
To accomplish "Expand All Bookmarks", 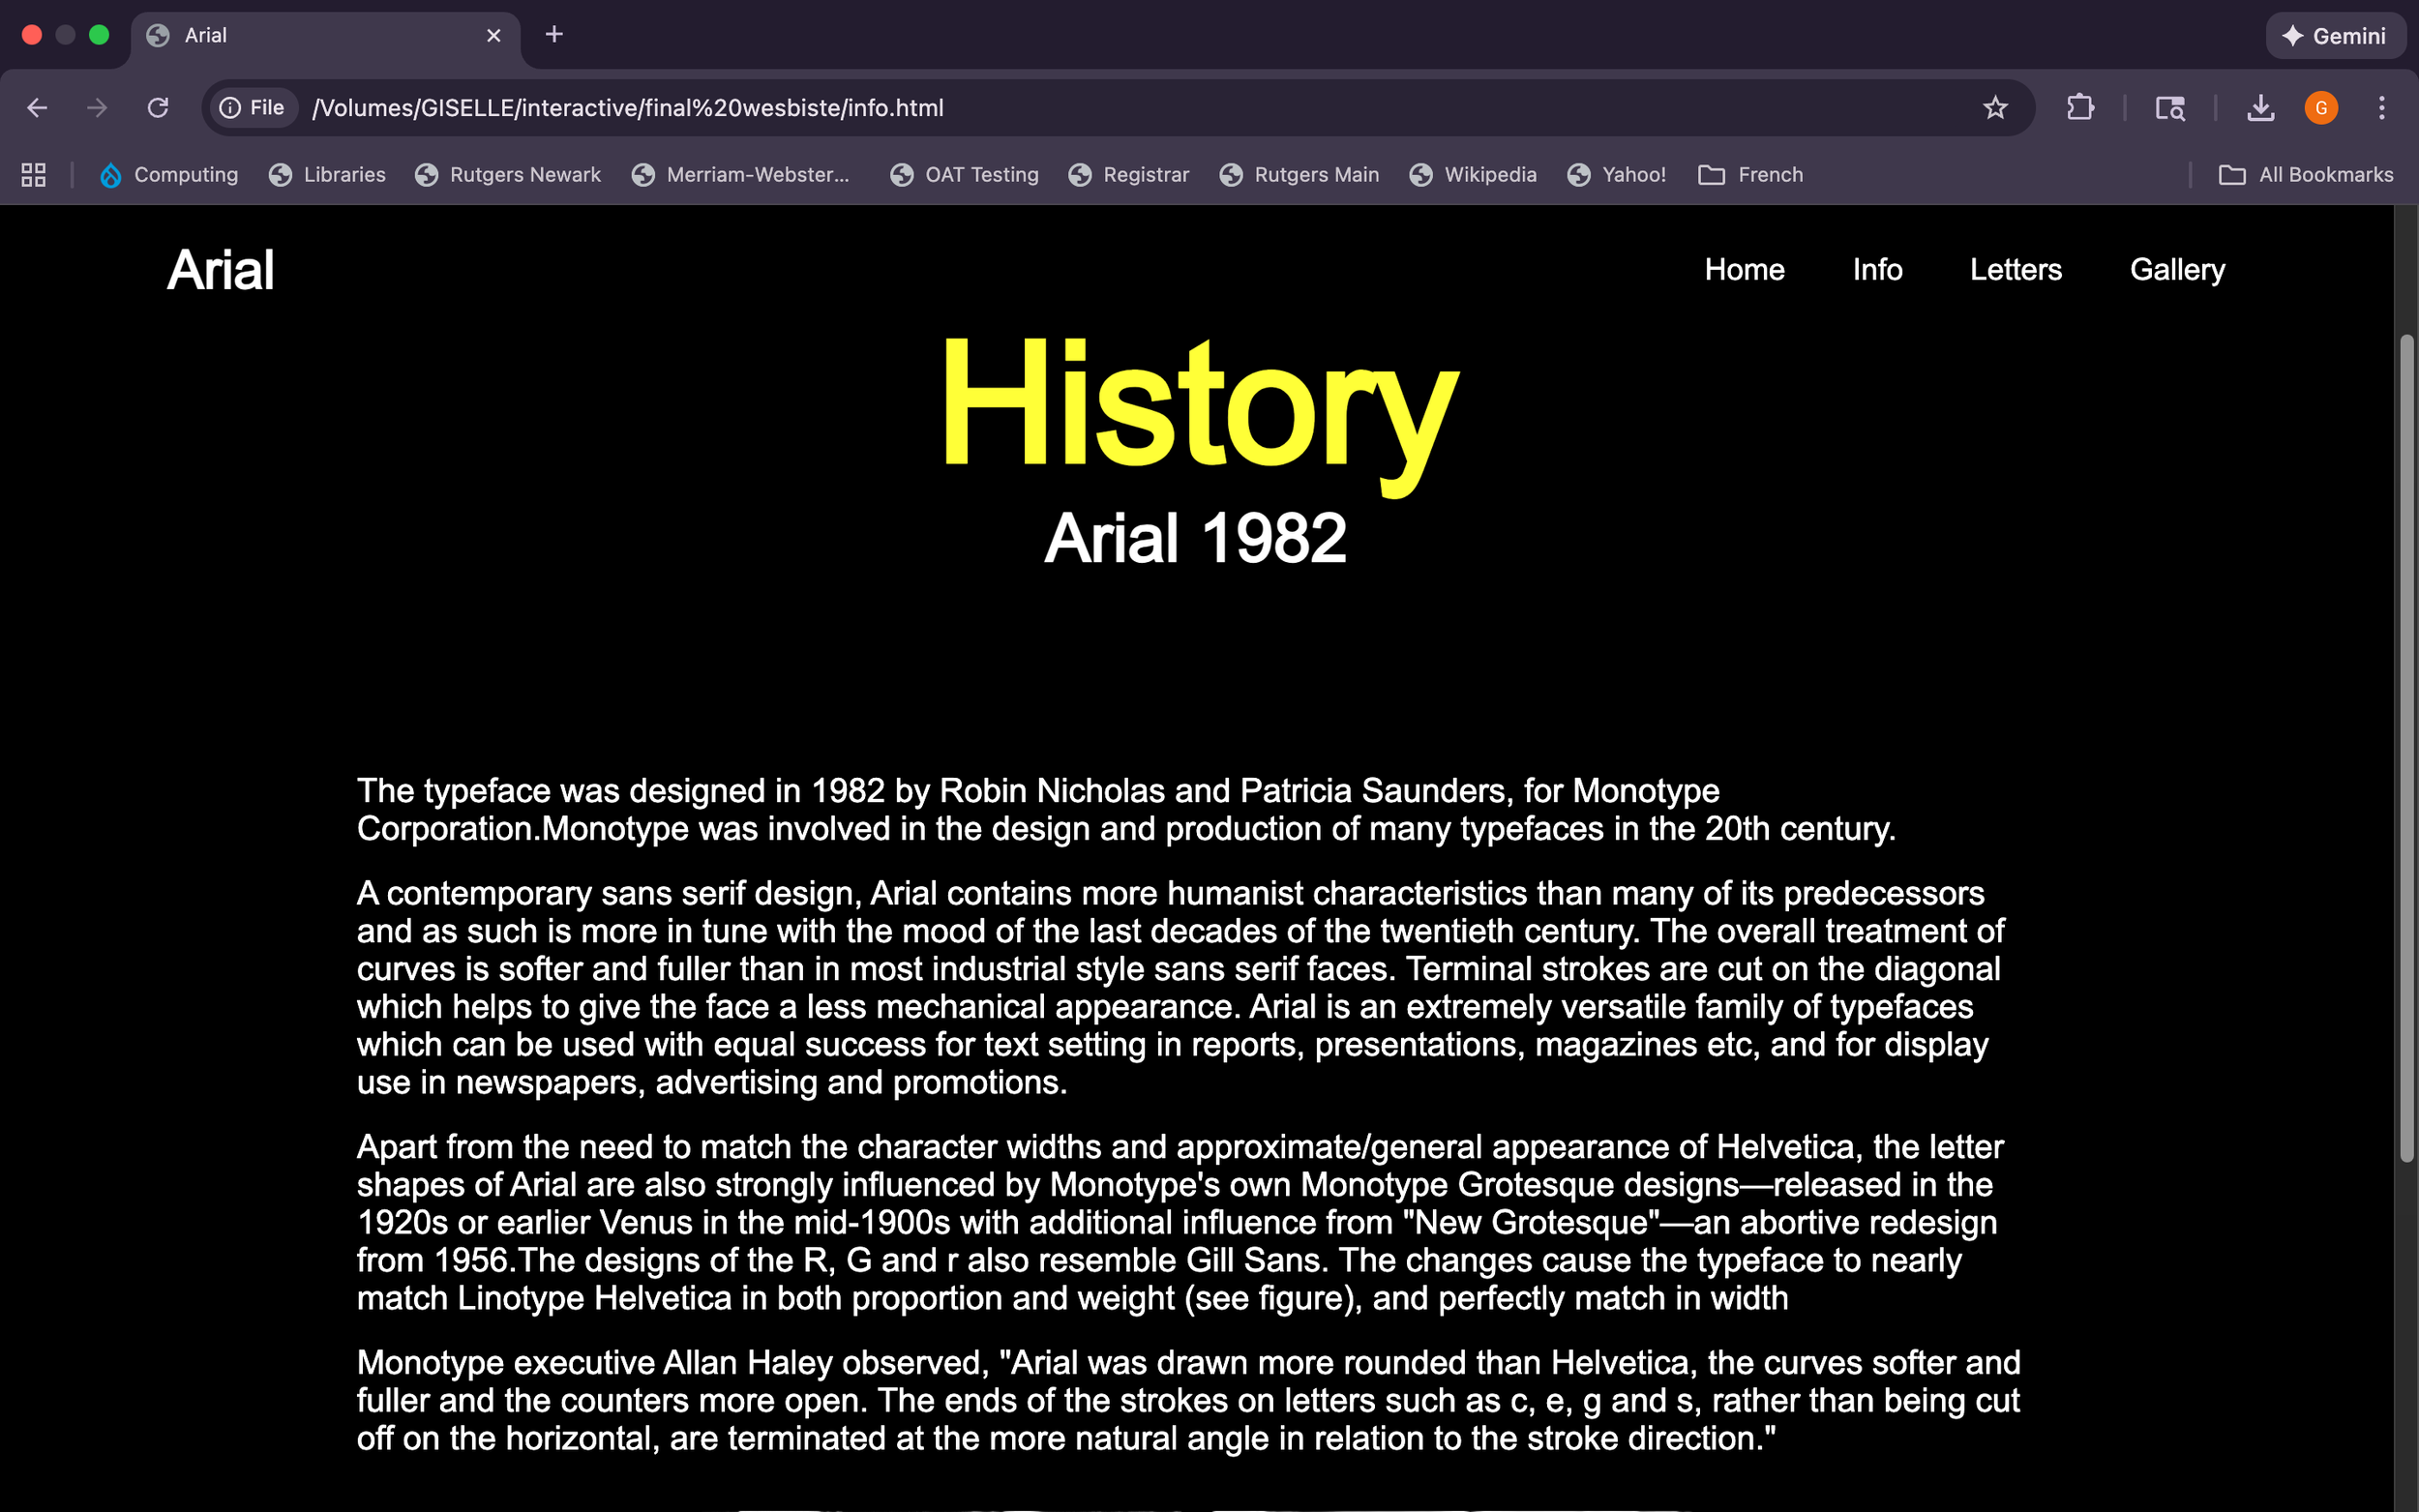I will click(x=2325, y=174).
